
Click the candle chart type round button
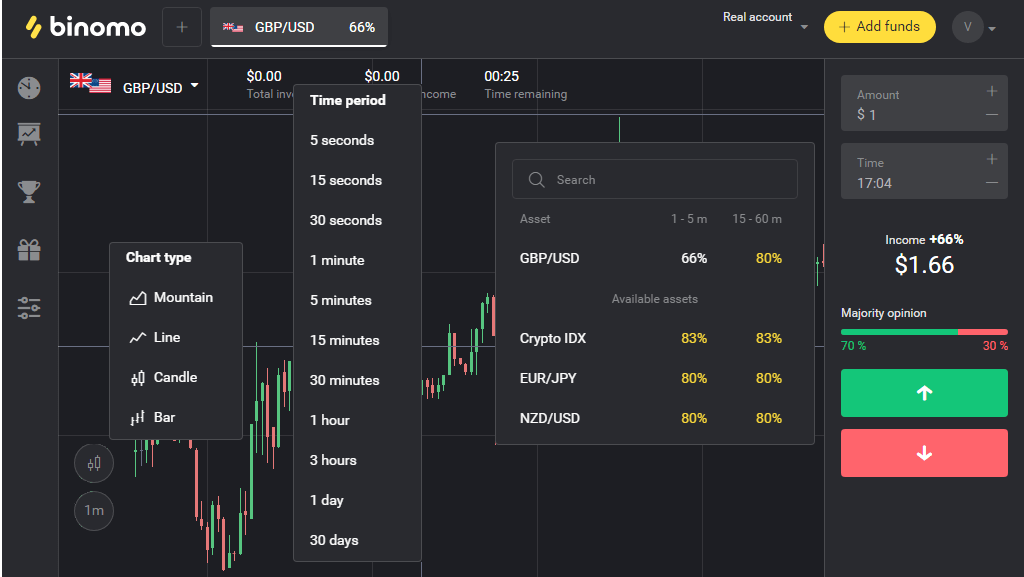[94, 463]
